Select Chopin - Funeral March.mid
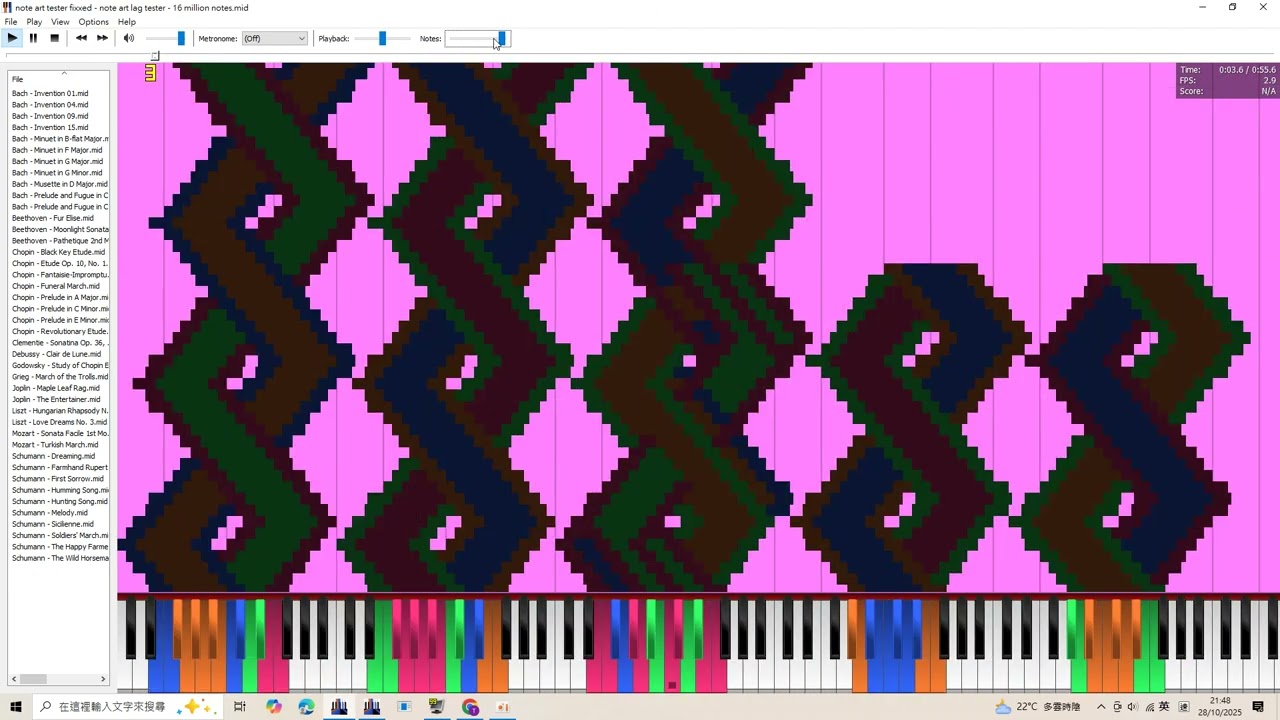This screenshot has width=1280, height=720. tap(56, 286)
